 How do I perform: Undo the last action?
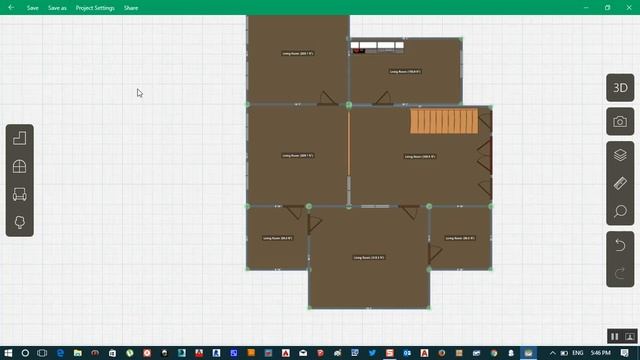620,245
